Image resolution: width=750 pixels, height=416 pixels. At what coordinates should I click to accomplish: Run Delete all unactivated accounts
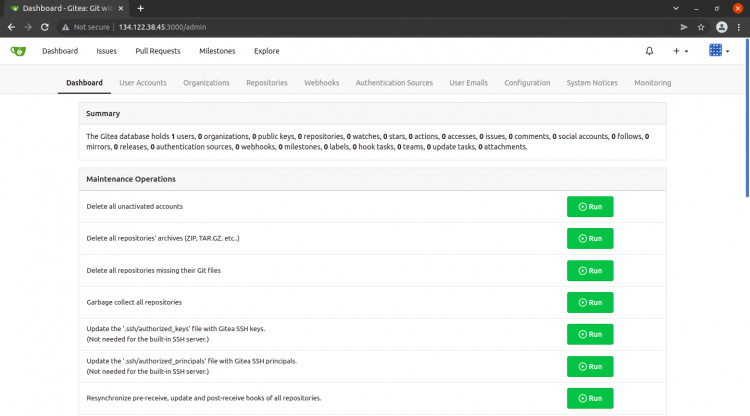pos(590,206)
